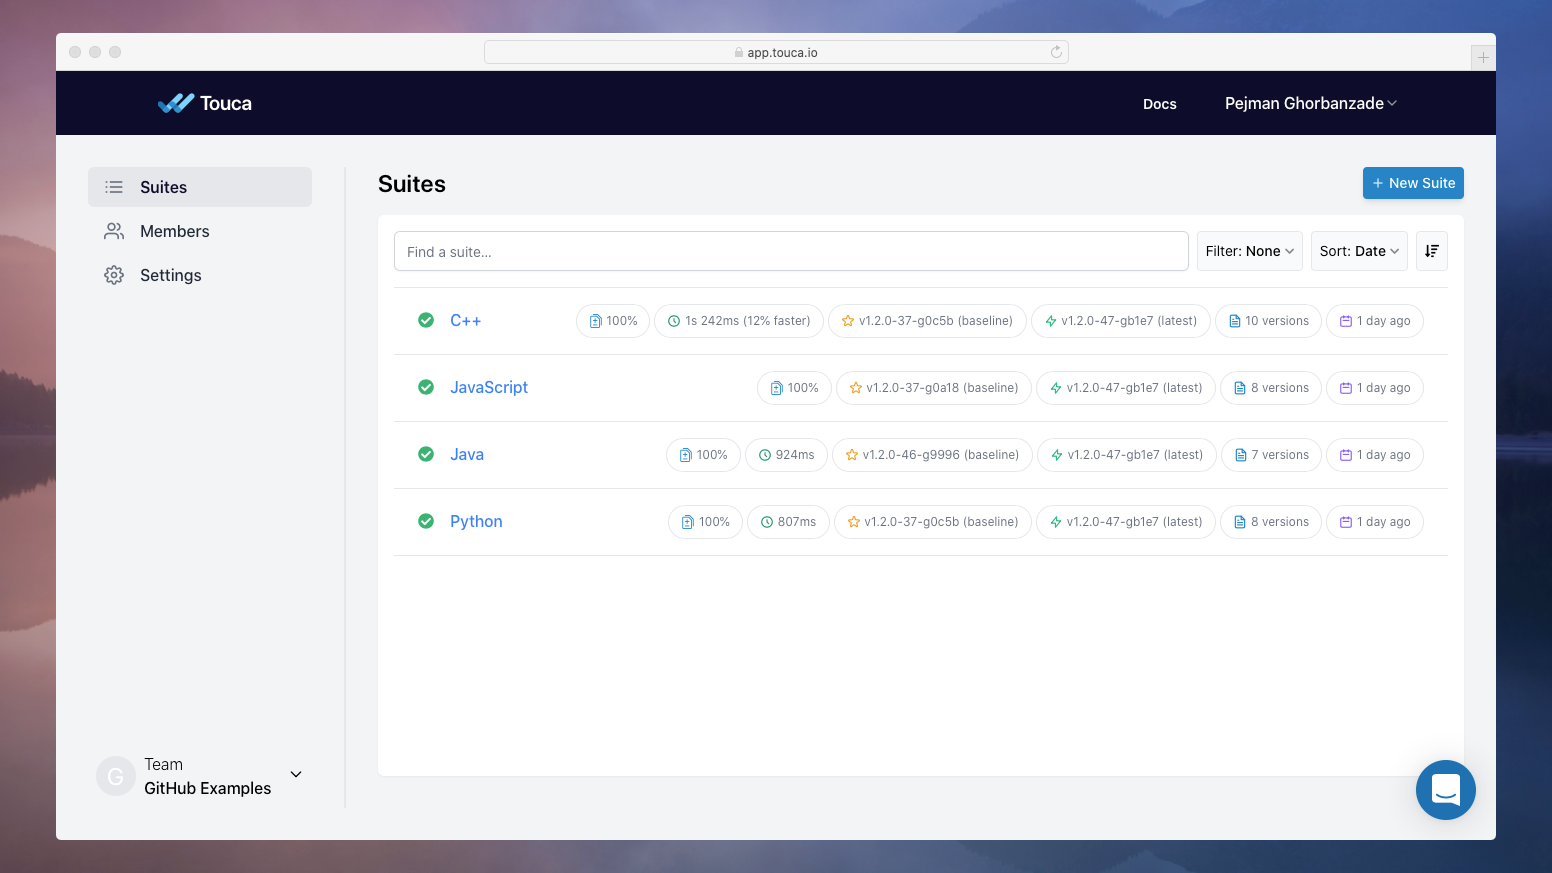Click the 1 day ago badge on C++ row
Image resolution: width=1552 pixels, height=873 pixels.
[x=1375, y=321]
